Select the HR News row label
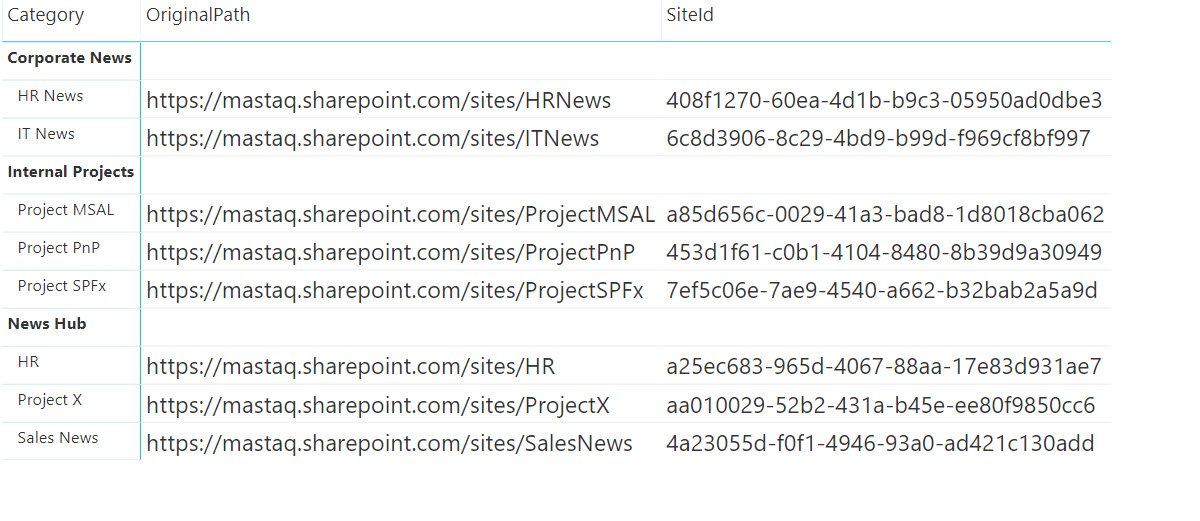The width and height of the screenshot is (1200, 521). 50,96
